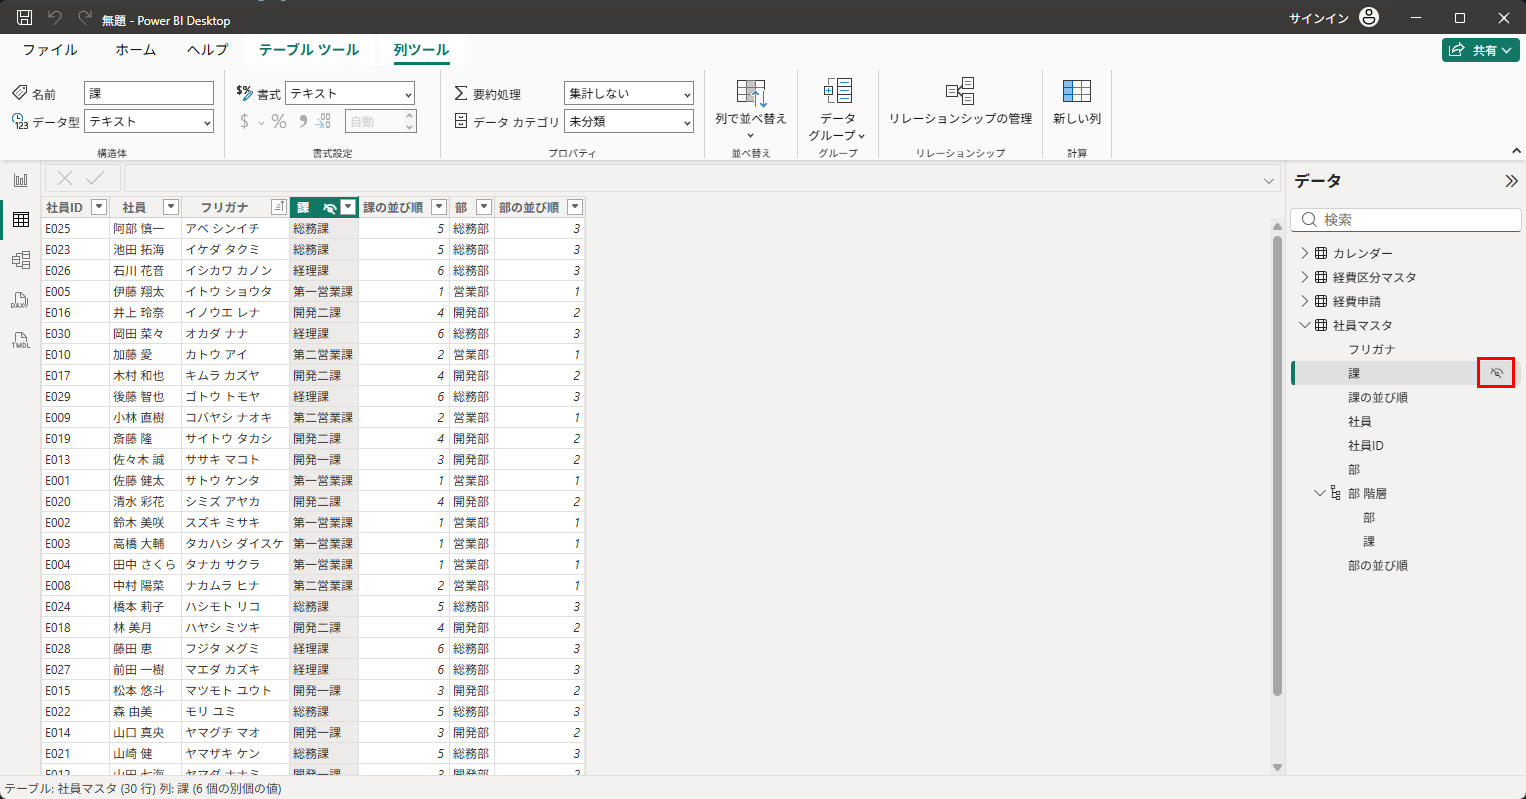The width and height of the screenshot is (1526, 799).
Task: Click the thousands separator comma icon
Action: [302, 121]
